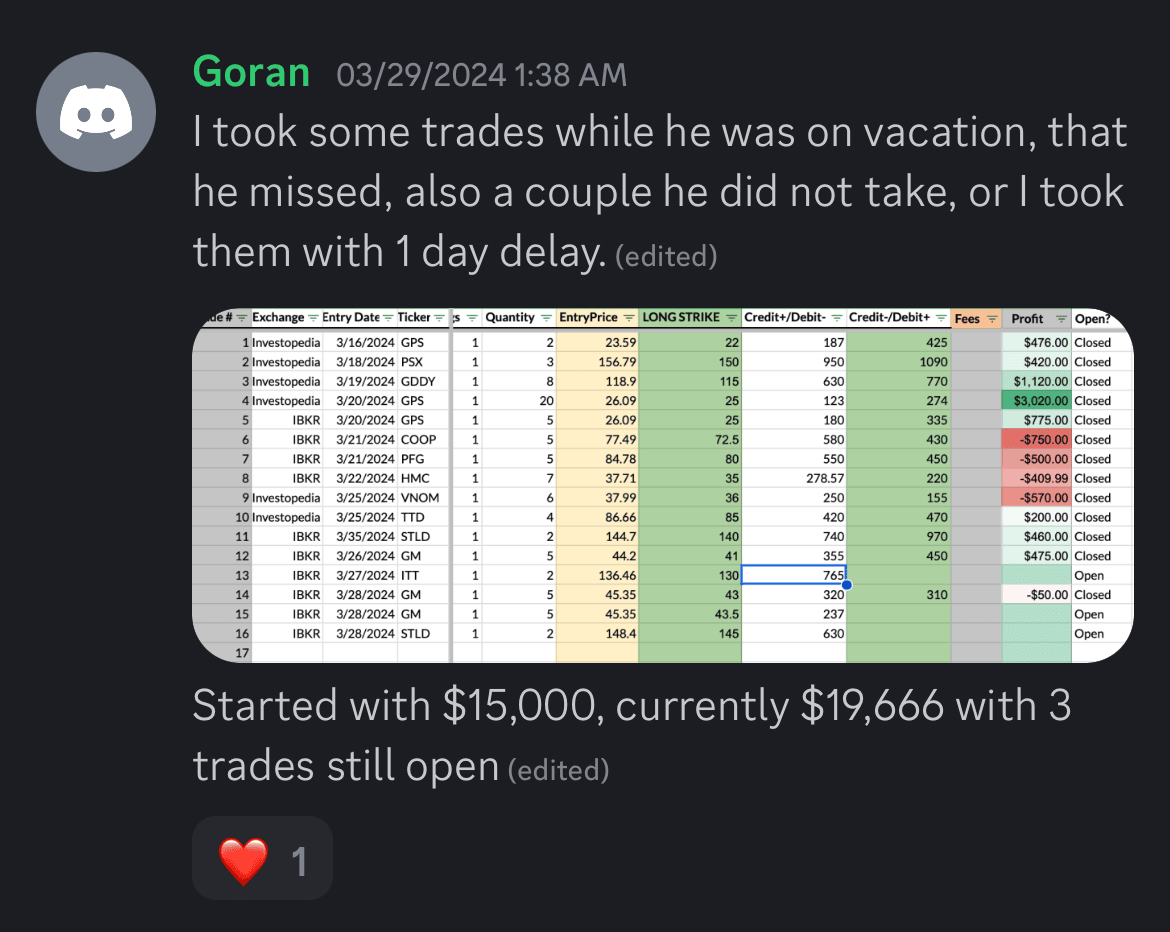Expand the Credit-/Debit+ column filter dropdown
1170x932 pixels.
(941, 318)
